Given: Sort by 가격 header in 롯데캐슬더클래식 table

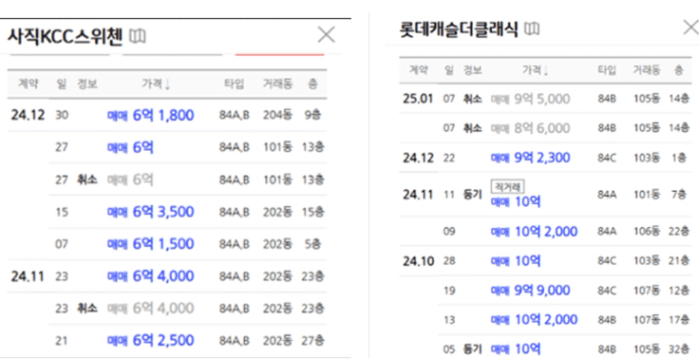Looking at the screenshot, I should pos(535,70).
